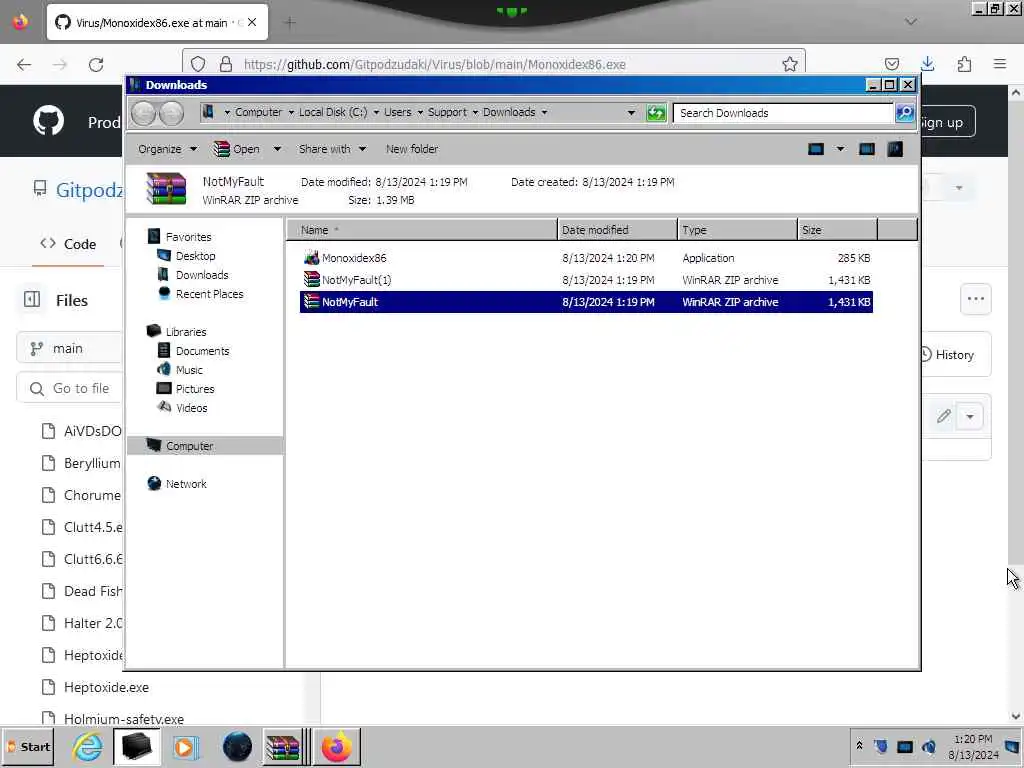The height and width of the screenshot is (768, 1024).
Task: Expand the Downloads breadcrumb dropdown arrow
Action: [544, 112]
